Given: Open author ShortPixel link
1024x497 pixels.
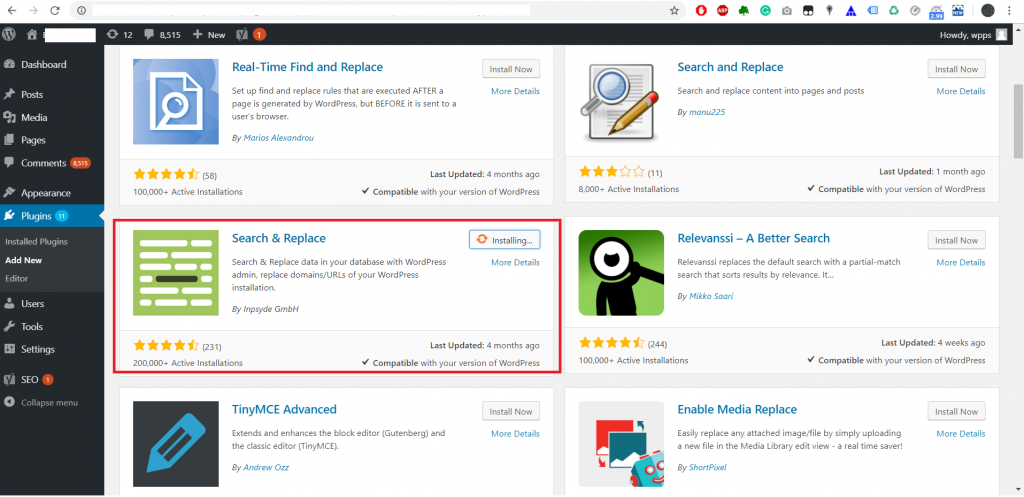Looking at the screenshot, I should pyautogui.click(x=707, y=468).
